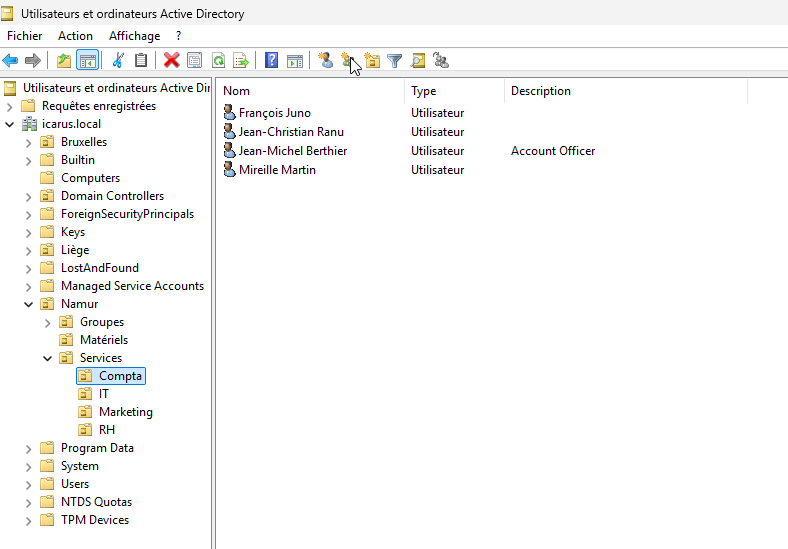The height and width of the screenshot is (549, 788).
Task: Select the RH organizational unit
Action: (107, 430)
